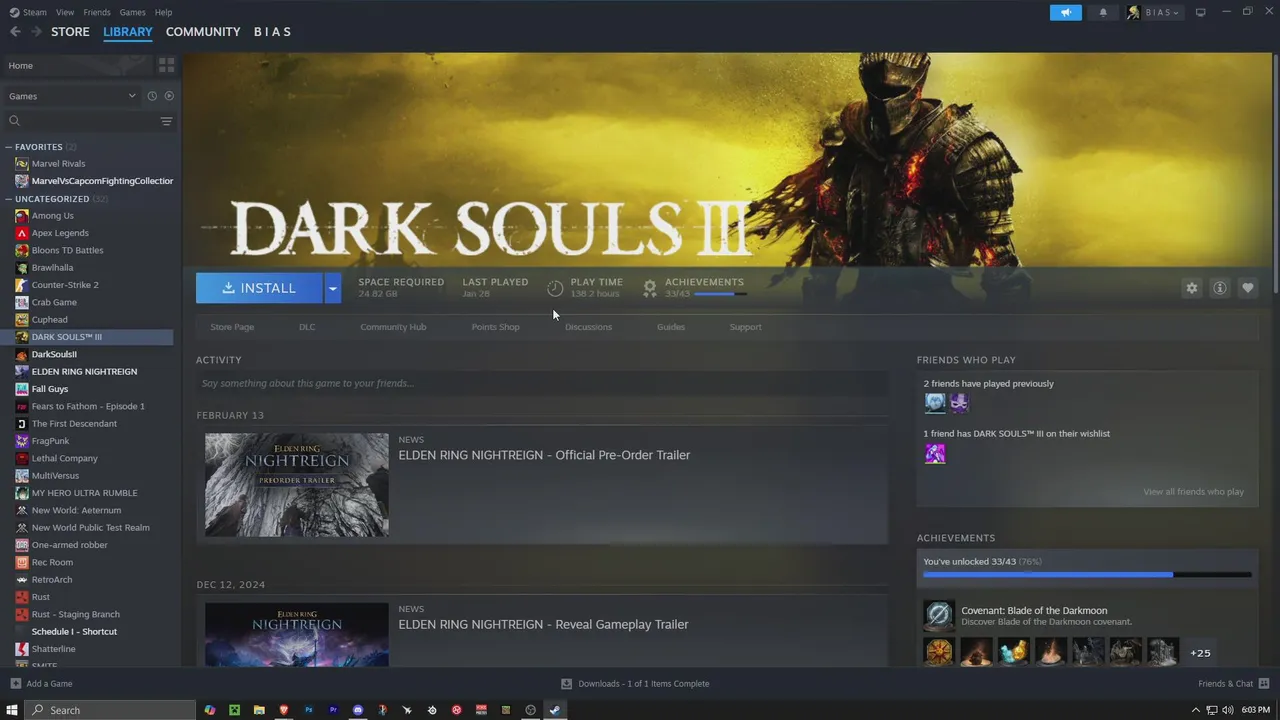Click the Downloads status icon
This screenshot has height=720, width=1280.
[566, 684]
